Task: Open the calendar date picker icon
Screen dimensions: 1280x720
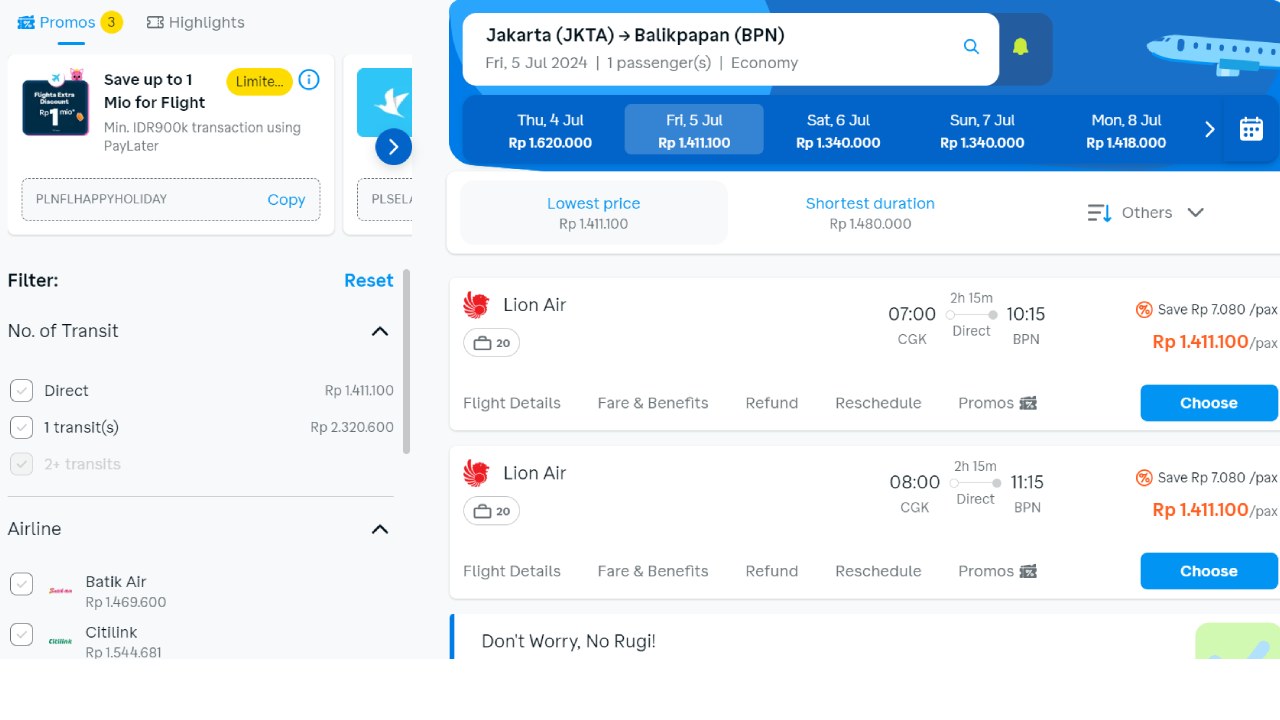Action: point(1251,129)
